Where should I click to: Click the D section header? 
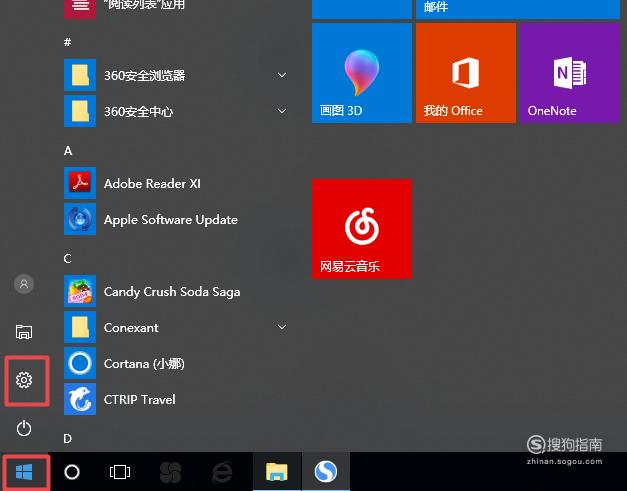[x=68, y=439]
